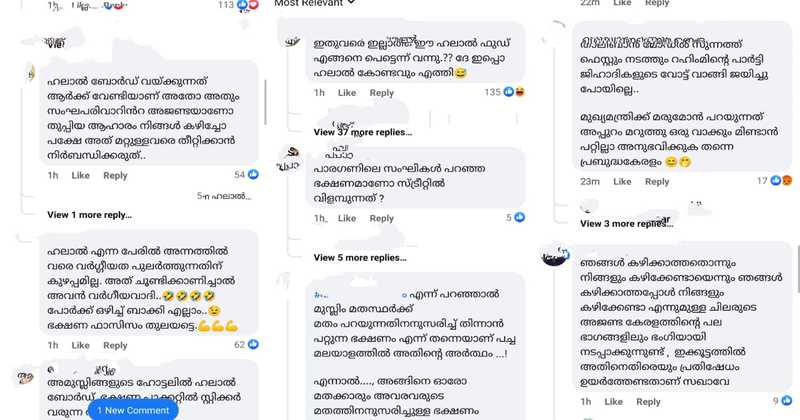The width and height of the screenshot is (800, 420).
Task: Open the Most Relevant sorting dropdown
Action: tap(314, 3)
